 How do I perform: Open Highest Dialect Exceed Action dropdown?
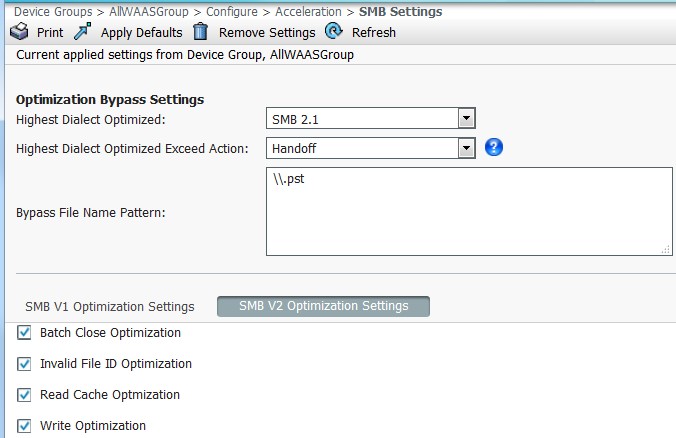pos(465,148)
